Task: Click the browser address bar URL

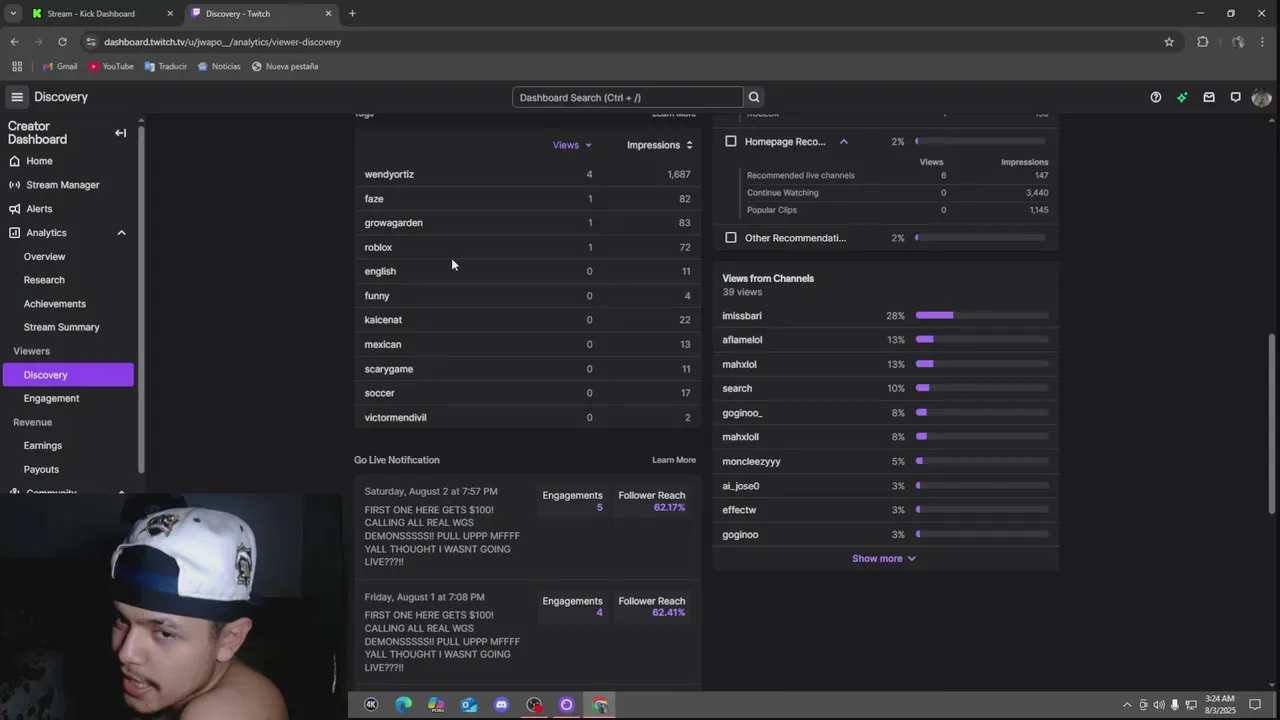Action: tap(222, 42)
